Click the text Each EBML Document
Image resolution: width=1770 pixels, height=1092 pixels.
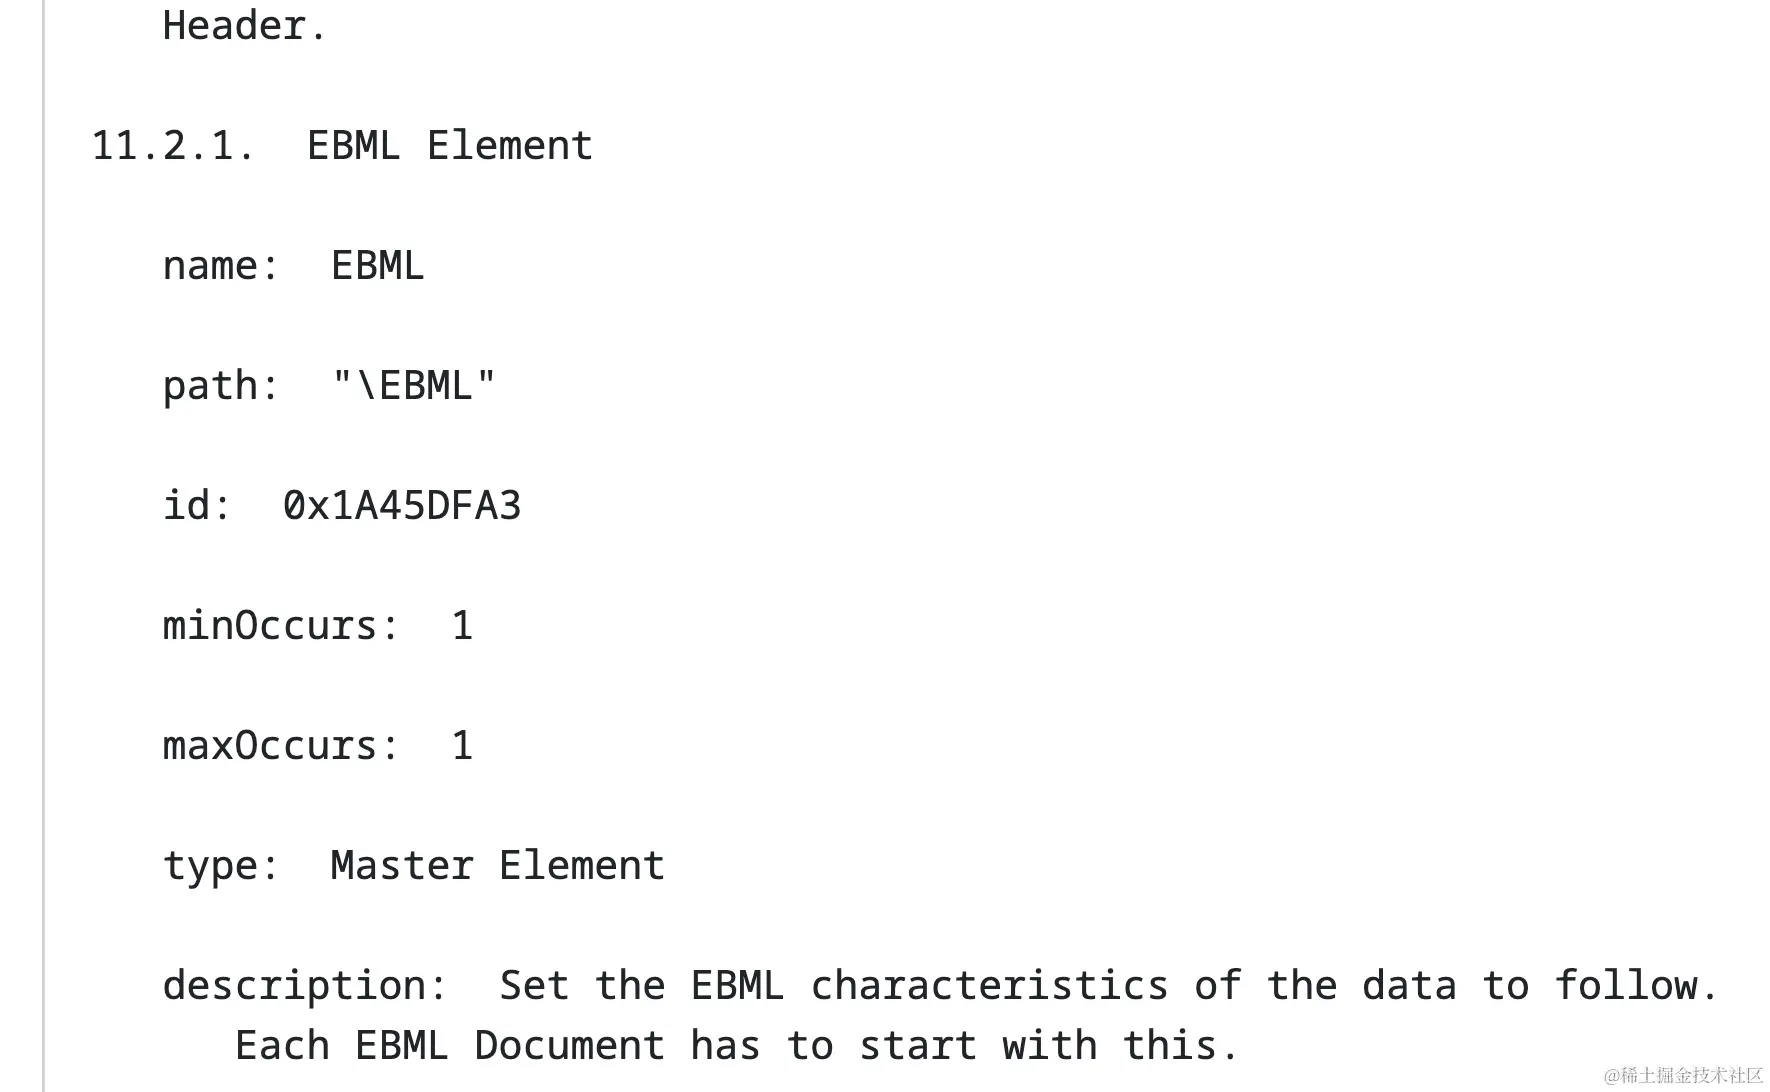[x=450, y=1046]
